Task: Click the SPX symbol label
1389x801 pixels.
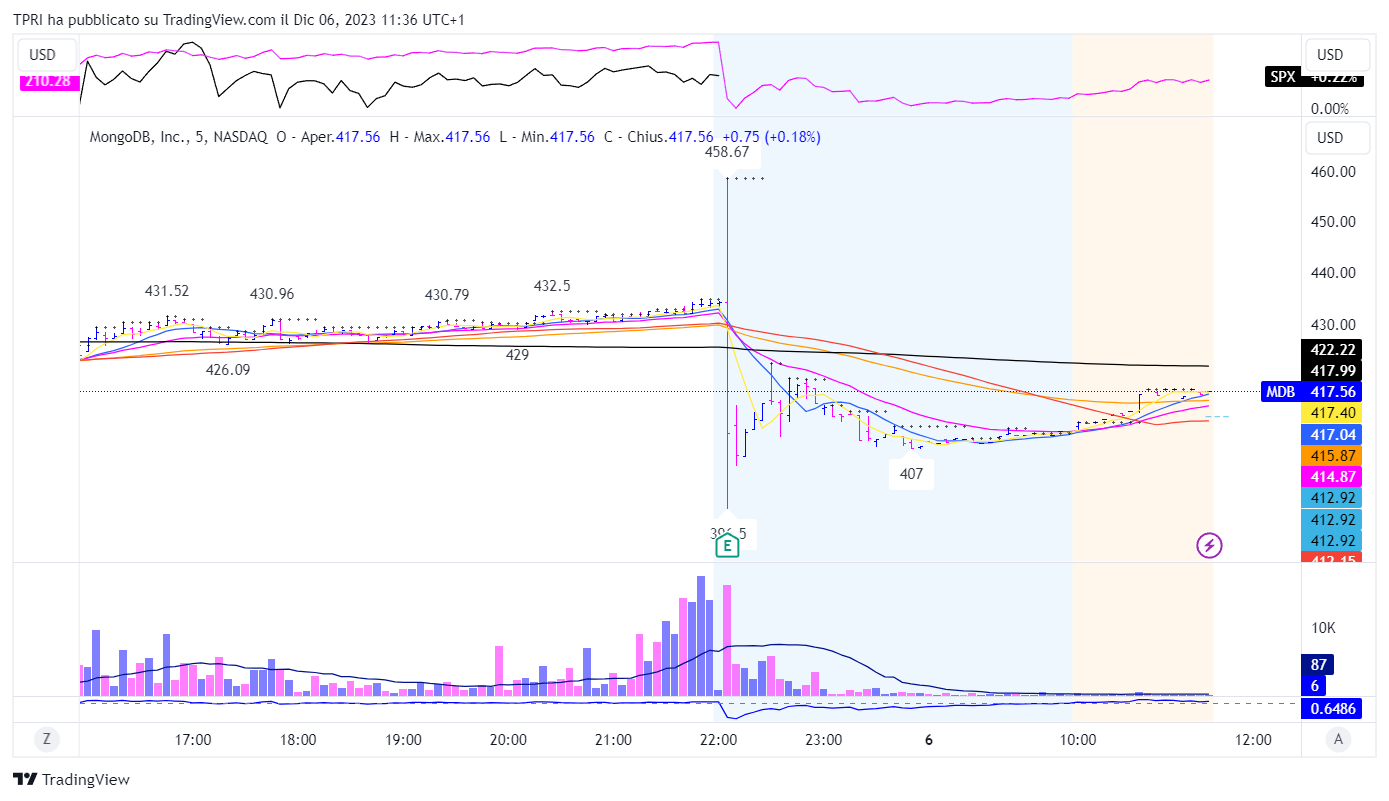Action: [x=1282, y=77]
